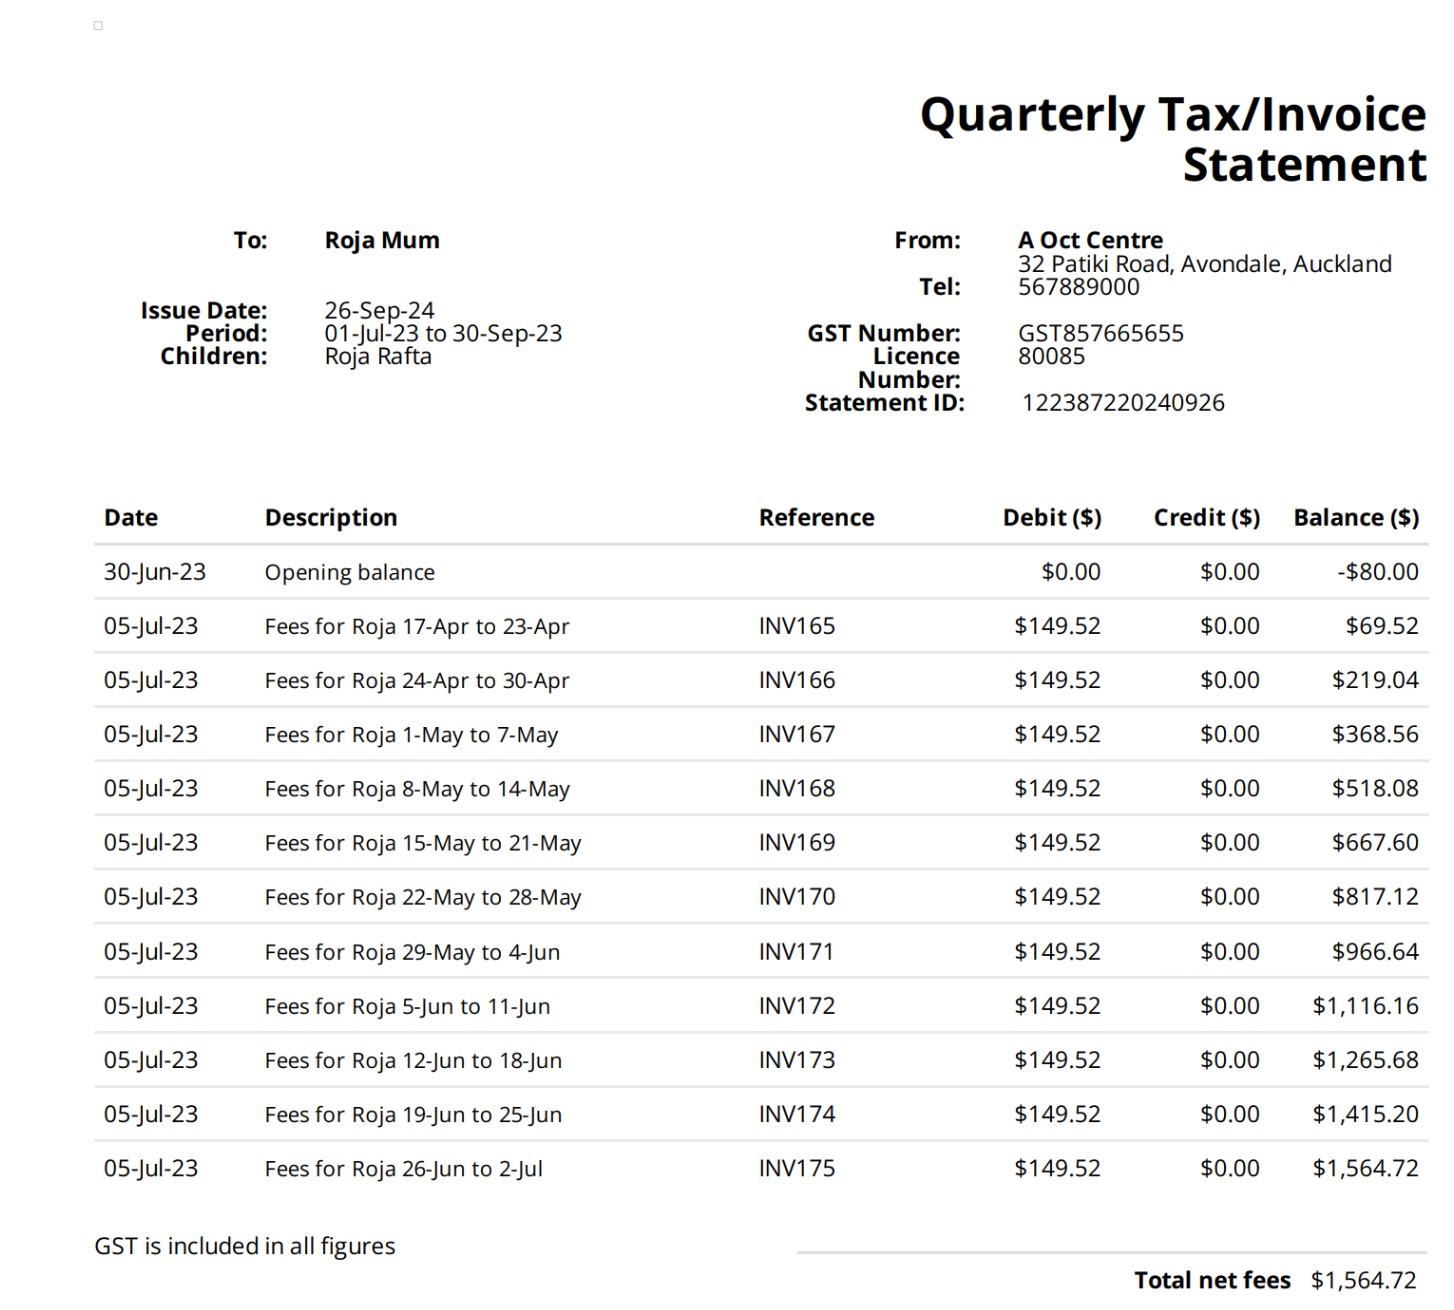Click reference INV167
The height and width of the screenshot is (1310, 1454).
(x=797, y=734)
